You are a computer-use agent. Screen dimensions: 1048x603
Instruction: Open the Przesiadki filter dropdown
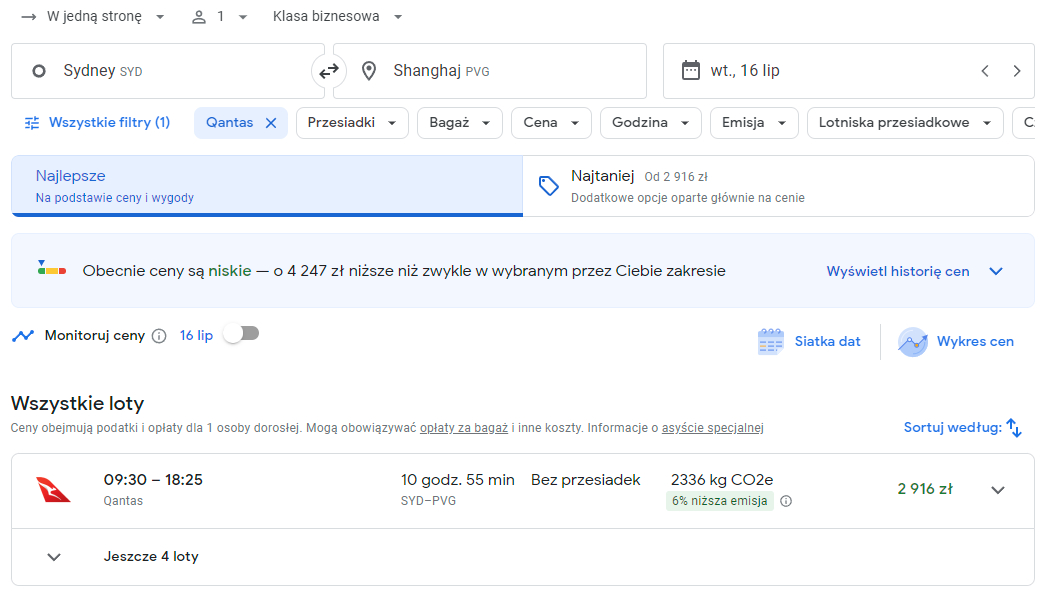pyautogui.click(x=352, y=123)
